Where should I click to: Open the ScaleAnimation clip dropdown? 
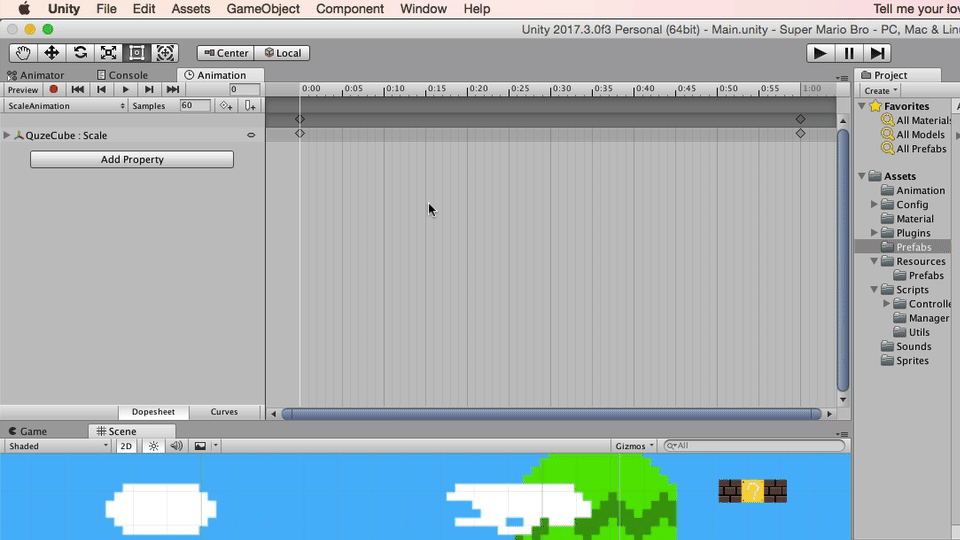point(65,106)
